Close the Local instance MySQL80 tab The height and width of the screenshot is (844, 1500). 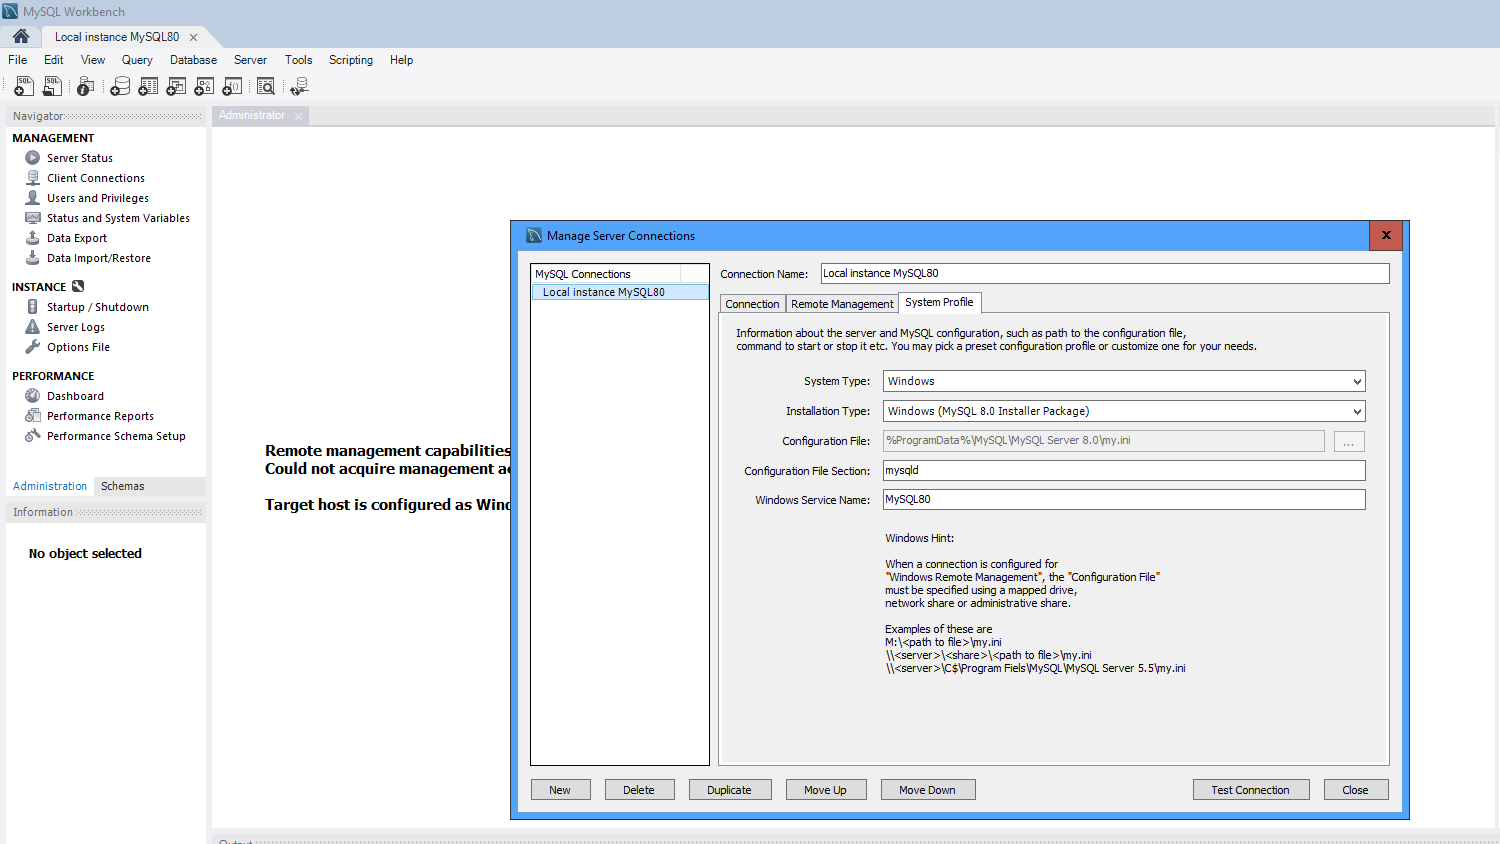point(193,37)
